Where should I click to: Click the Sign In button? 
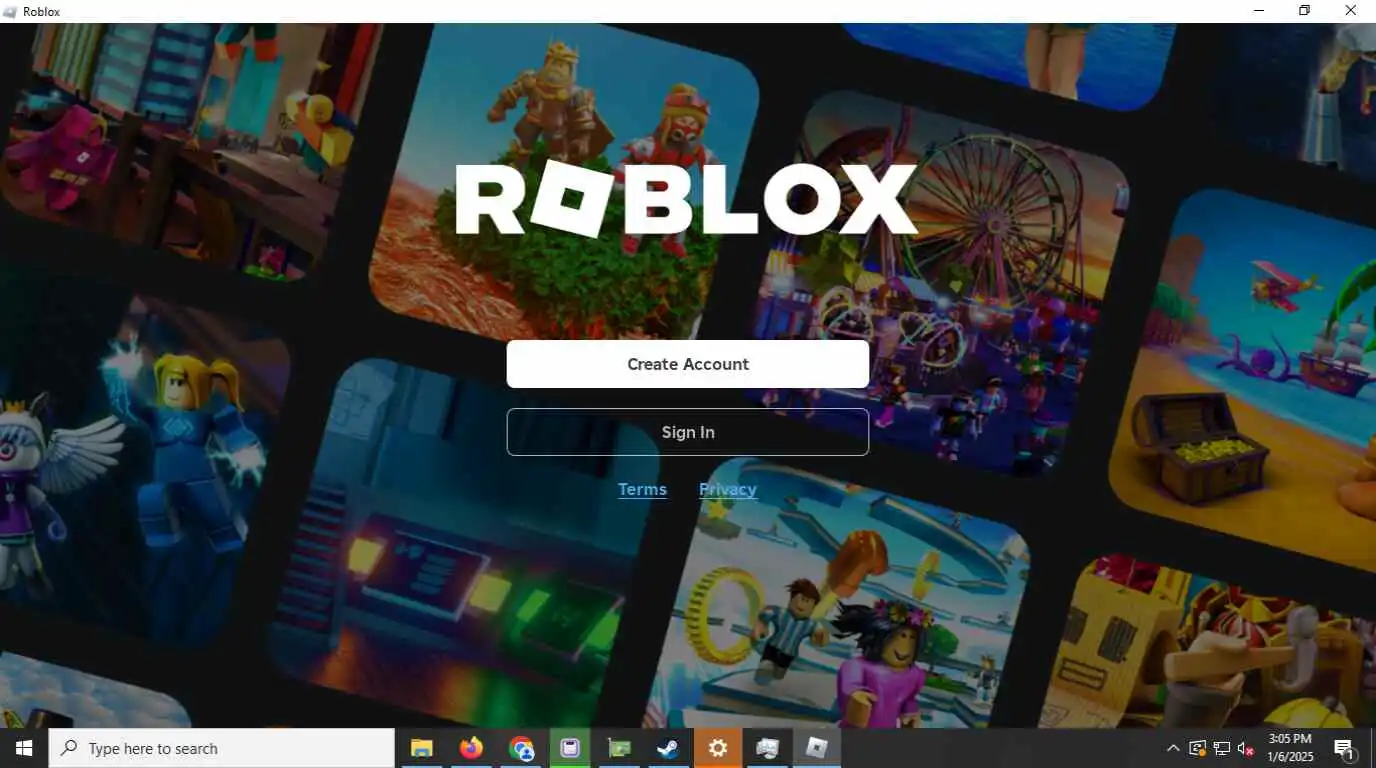[687, 432]
